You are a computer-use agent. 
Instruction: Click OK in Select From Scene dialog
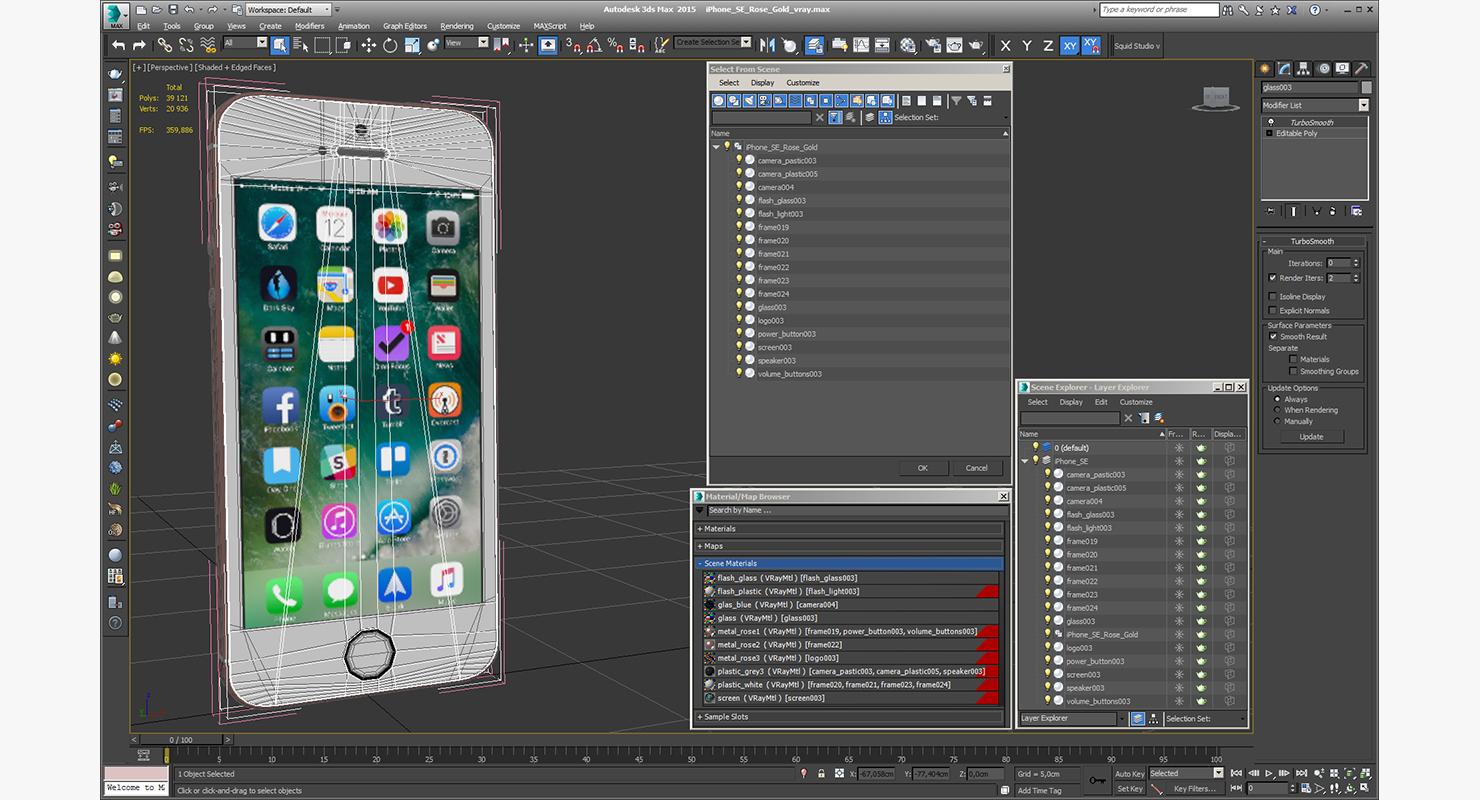point(923,468)
